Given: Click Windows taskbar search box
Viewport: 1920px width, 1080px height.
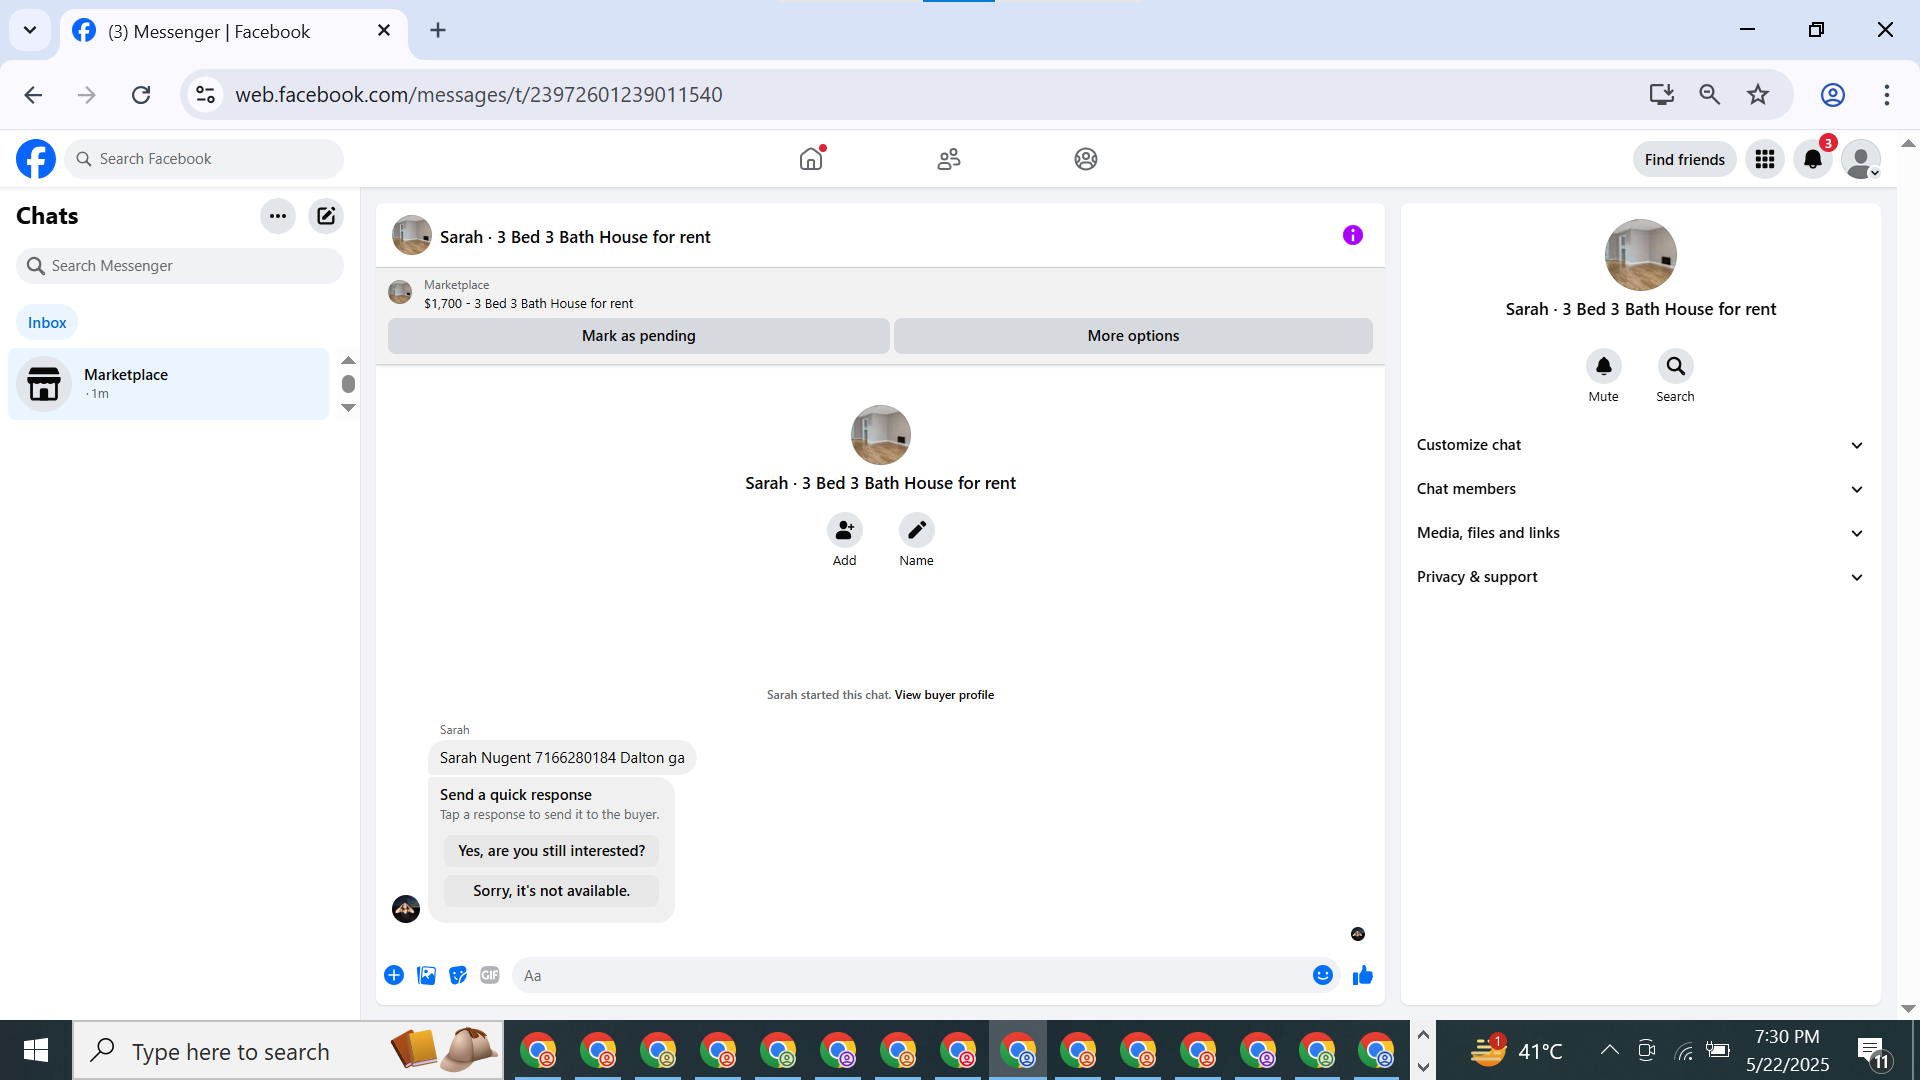Looking at the screenshot, I should pyautogui.click(x=288, y=1050).
